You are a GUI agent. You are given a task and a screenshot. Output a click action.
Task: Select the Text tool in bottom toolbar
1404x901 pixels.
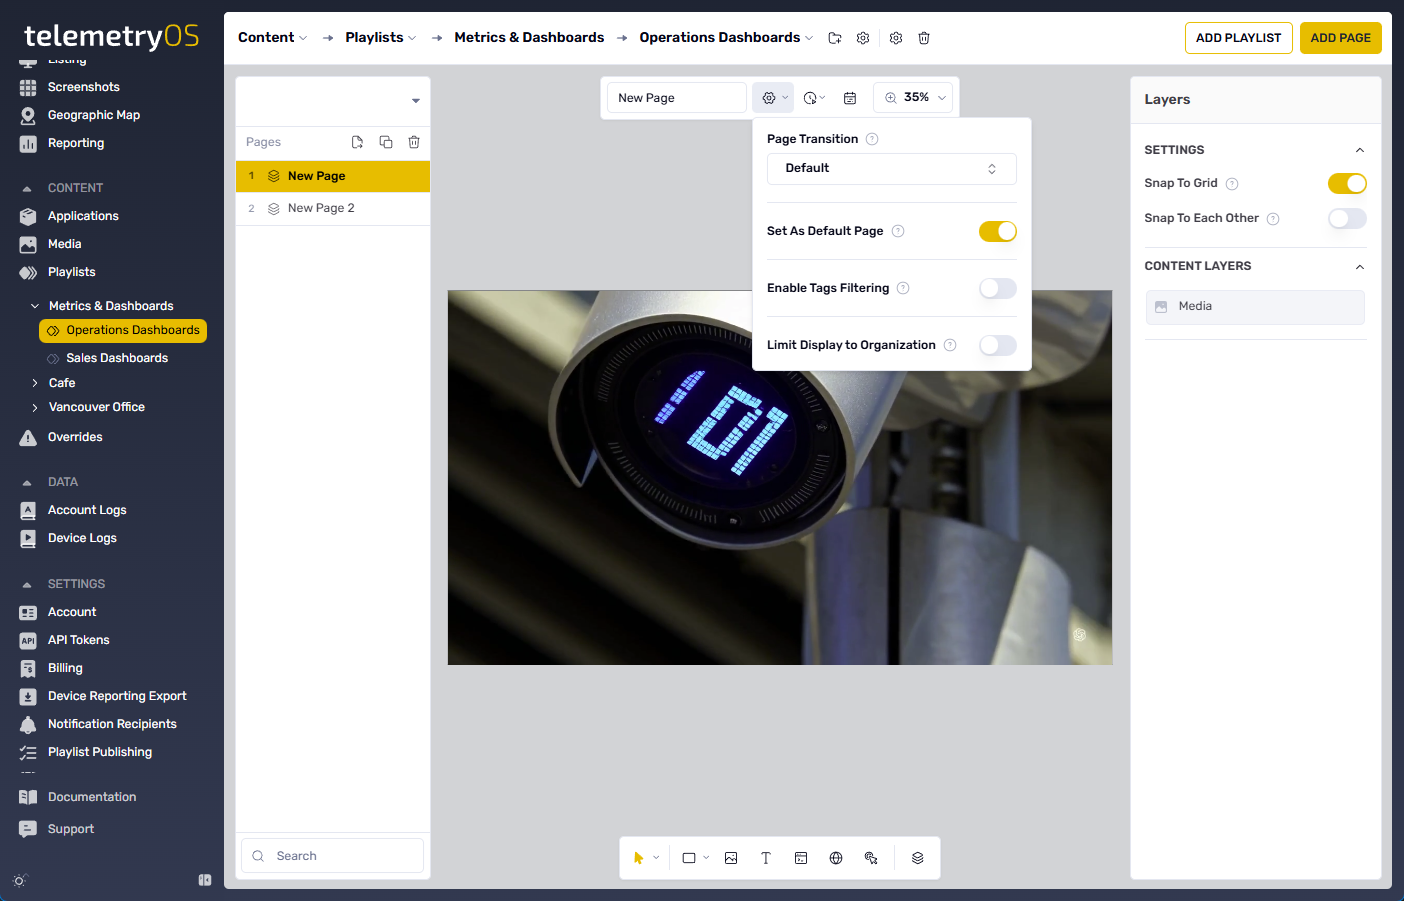pos(766,858)
